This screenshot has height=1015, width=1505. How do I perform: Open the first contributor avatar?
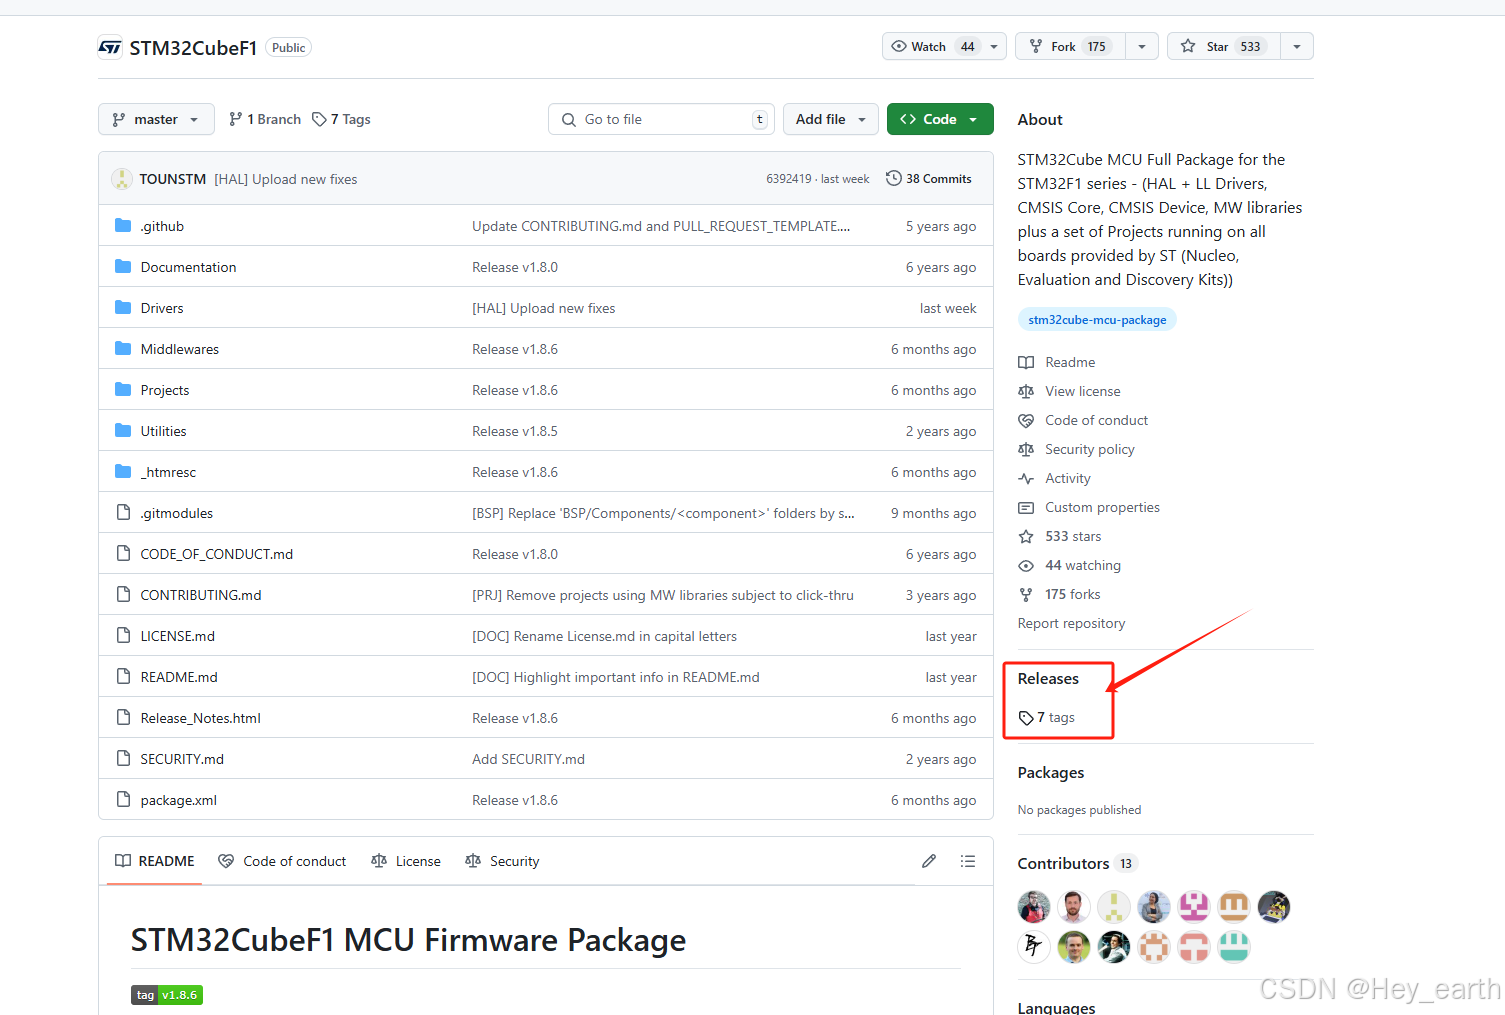[x=1034, y=907]
